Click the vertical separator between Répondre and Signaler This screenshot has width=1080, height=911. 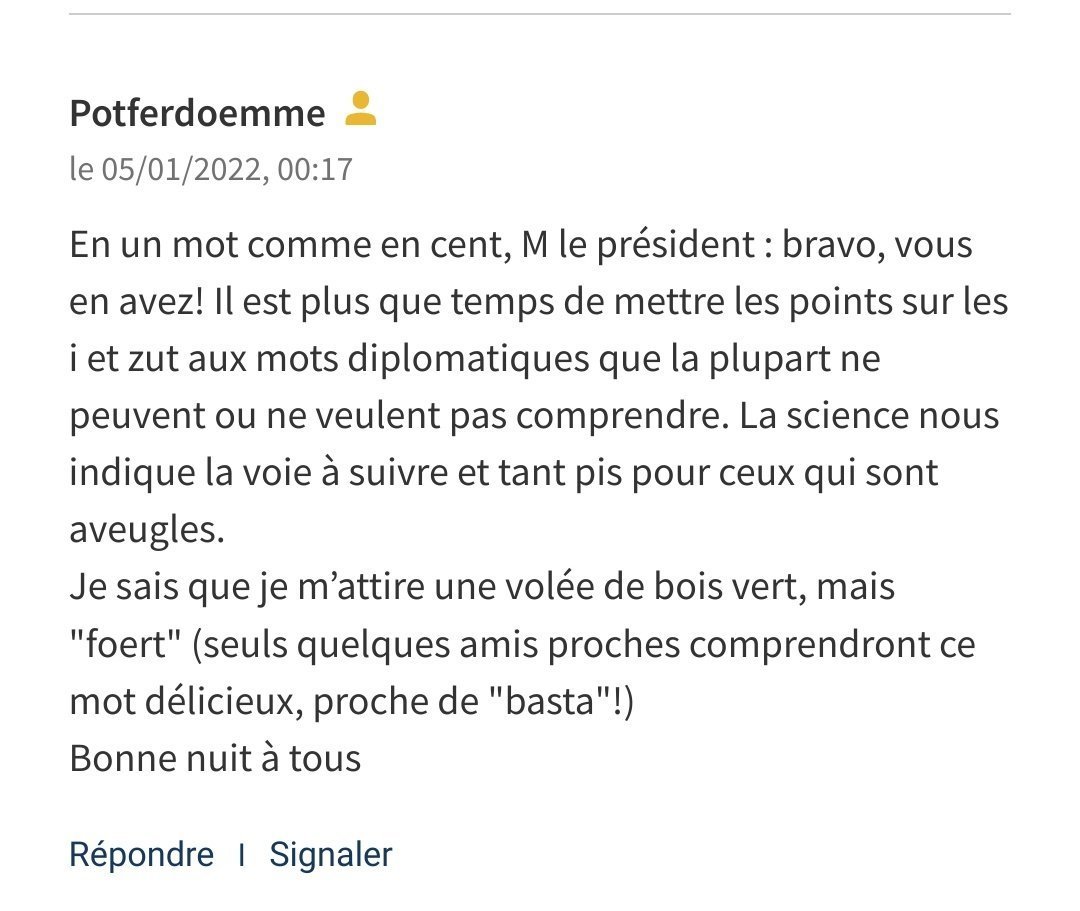241,855
